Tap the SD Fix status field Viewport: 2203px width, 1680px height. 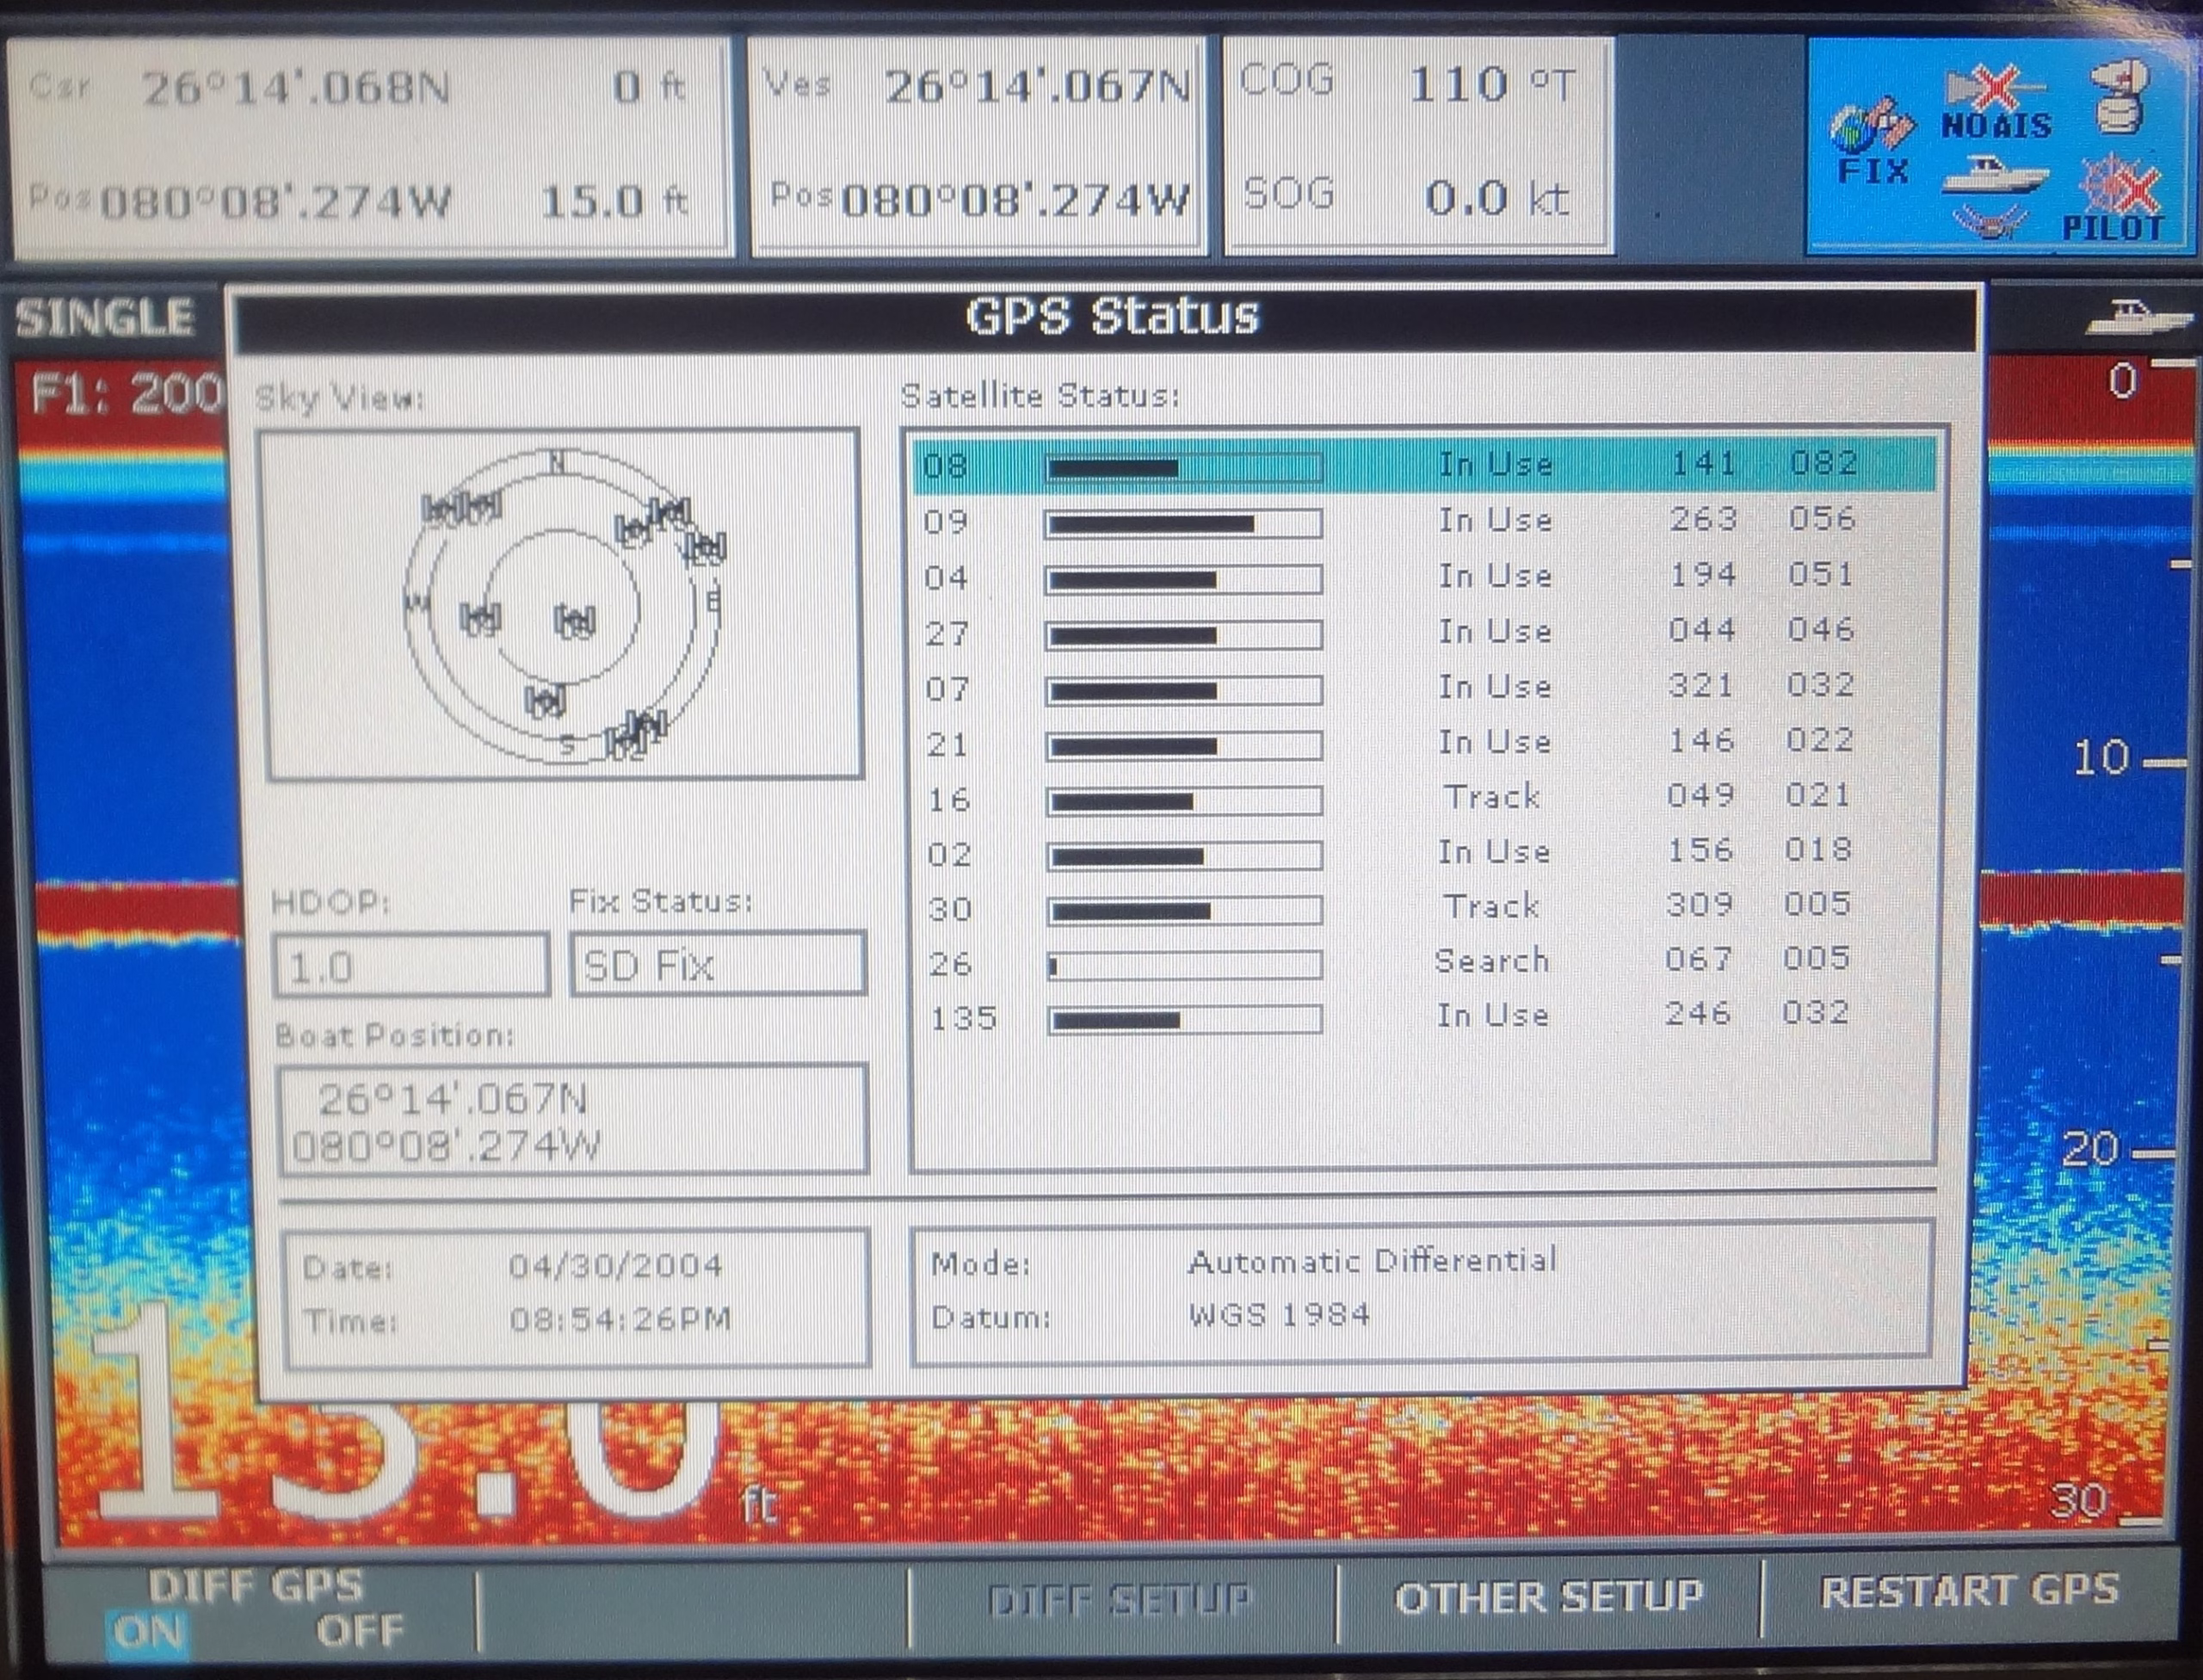(716, 965)
